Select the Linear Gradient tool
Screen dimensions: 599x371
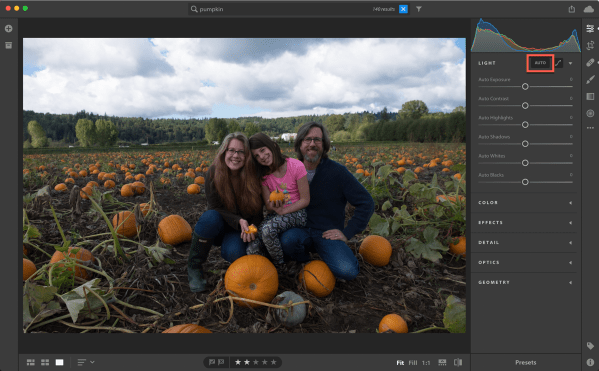point(590,96)
